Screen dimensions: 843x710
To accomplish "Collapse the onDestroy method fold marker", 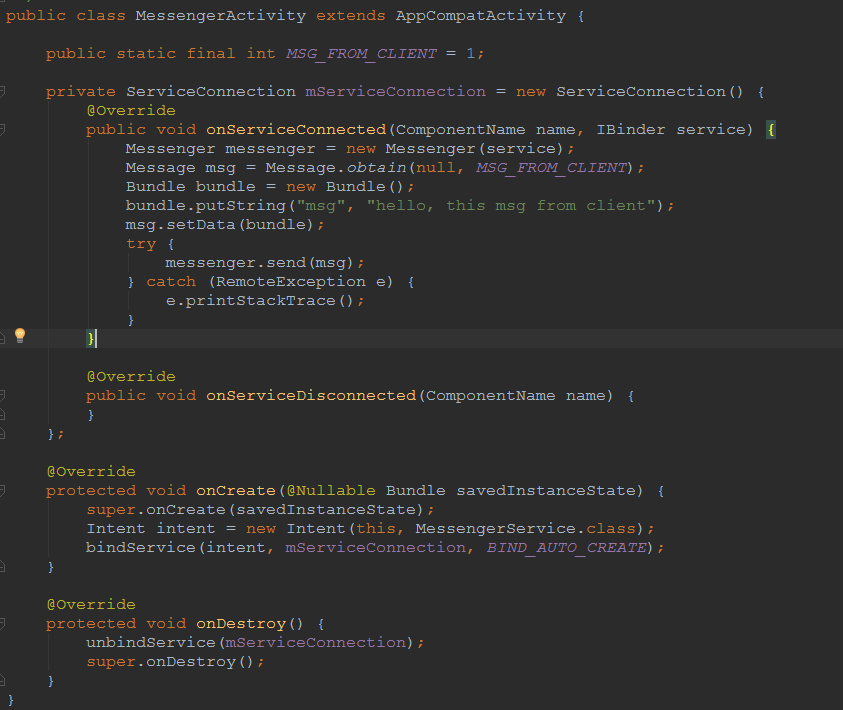I will 2,623.
